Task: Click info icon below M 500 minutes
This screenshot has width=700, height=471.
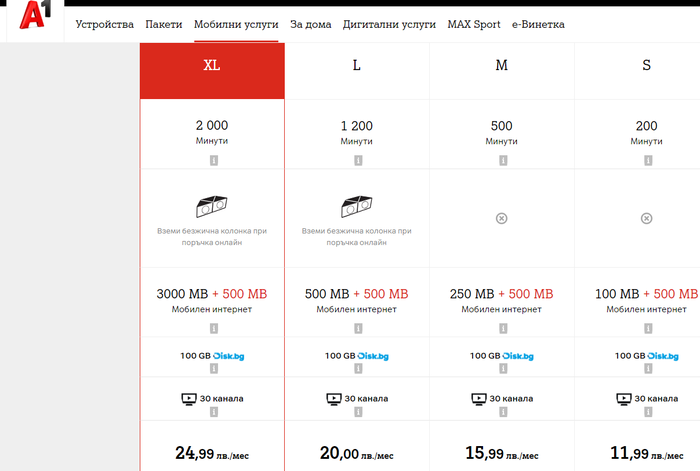Action: [503, 160]
